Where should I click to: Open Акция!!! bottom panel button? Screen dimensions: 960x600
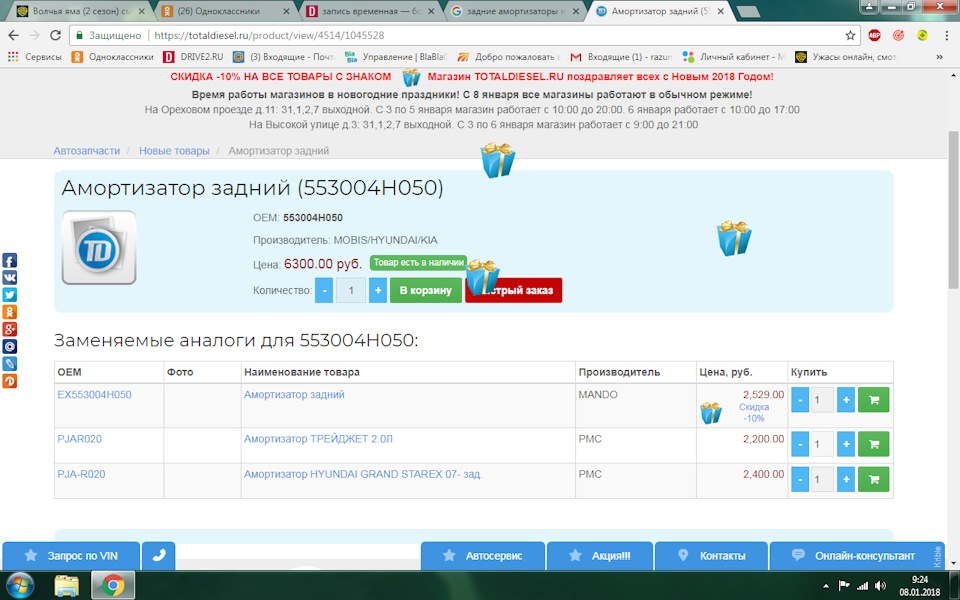(600, 556)
